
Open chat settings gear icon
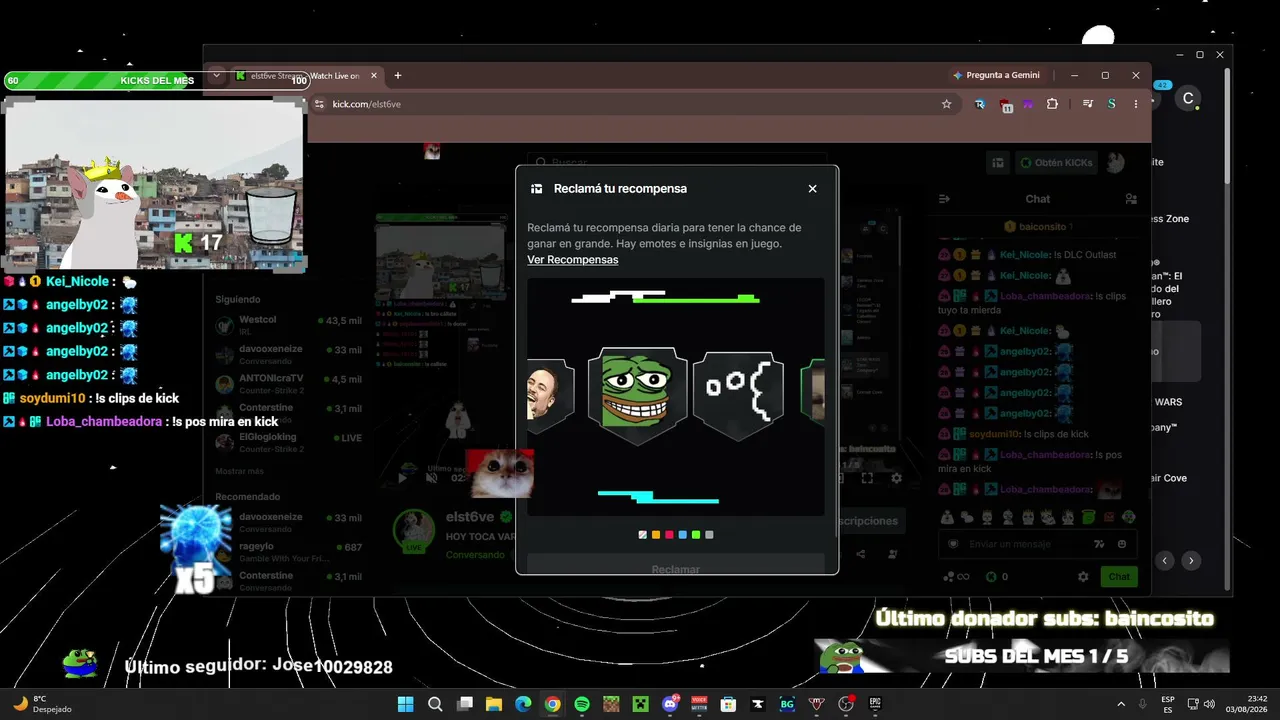[1083, 577]
